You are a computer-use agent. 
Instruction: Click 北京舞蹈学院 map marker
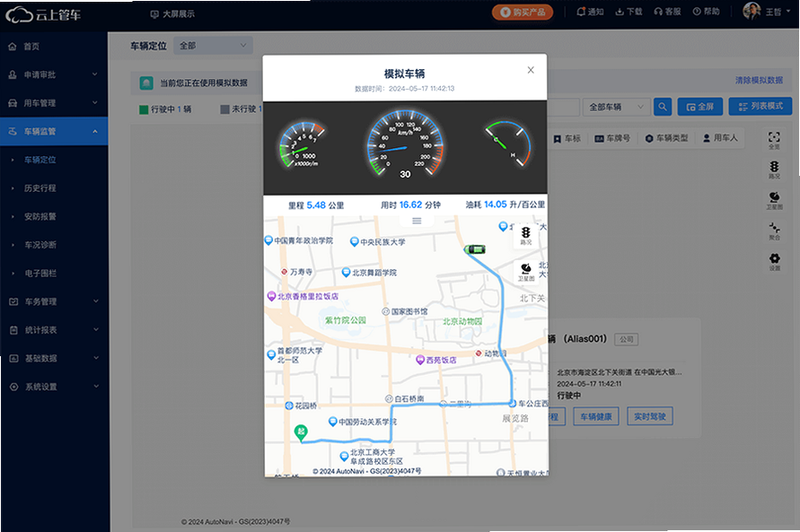(x=369, y=272)
